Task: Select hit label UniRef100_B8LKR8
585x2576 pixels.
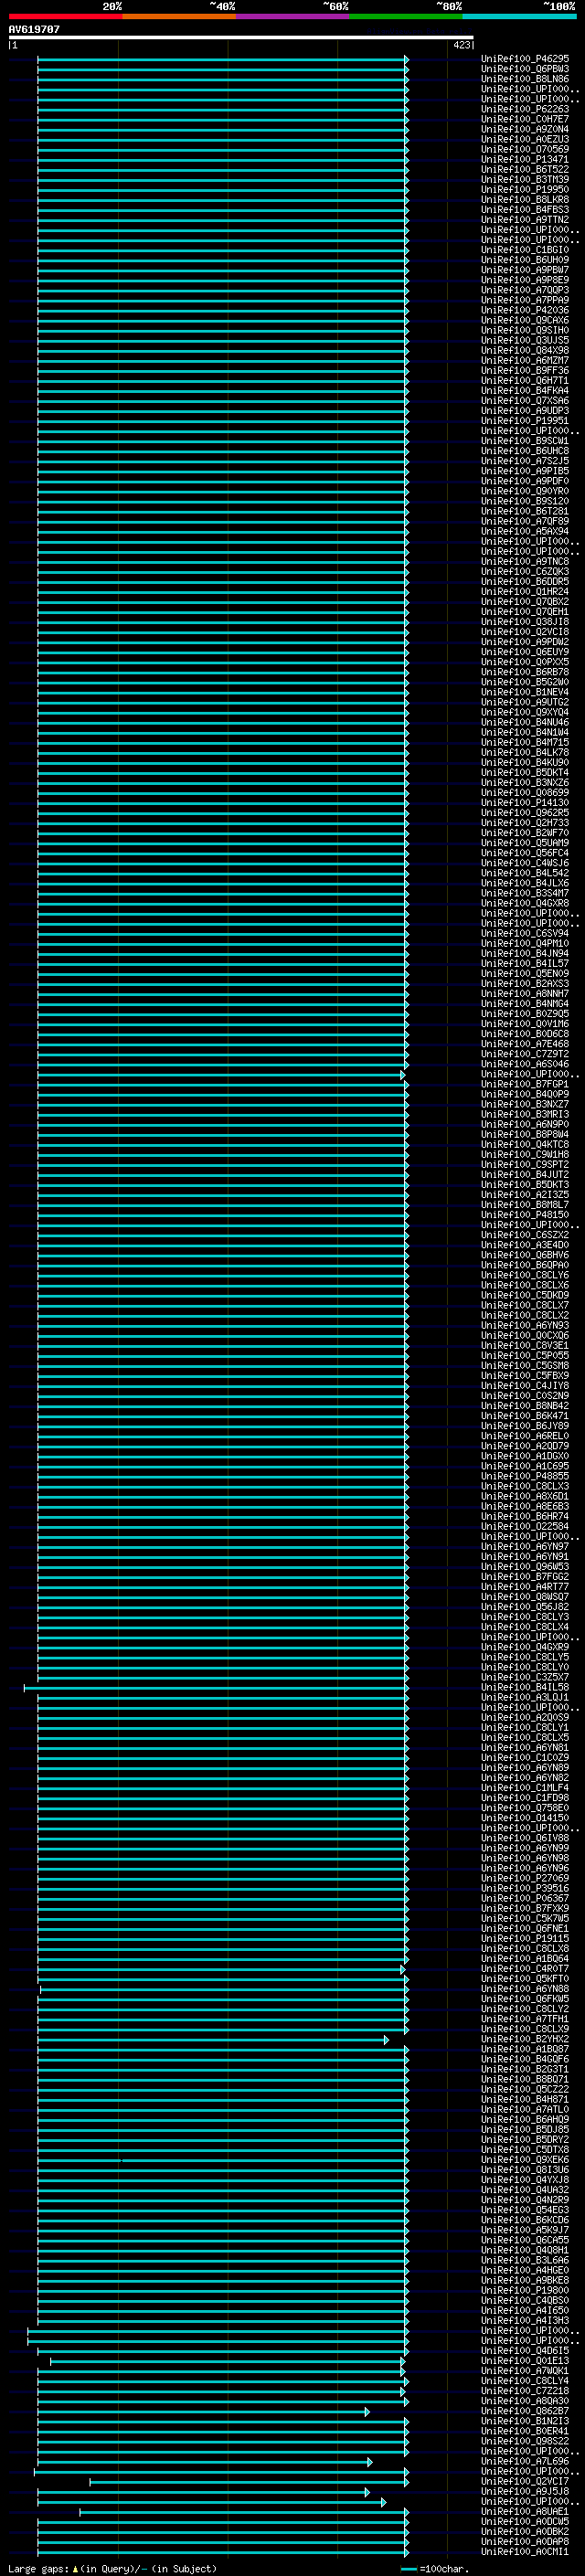Action: [525, 199]
